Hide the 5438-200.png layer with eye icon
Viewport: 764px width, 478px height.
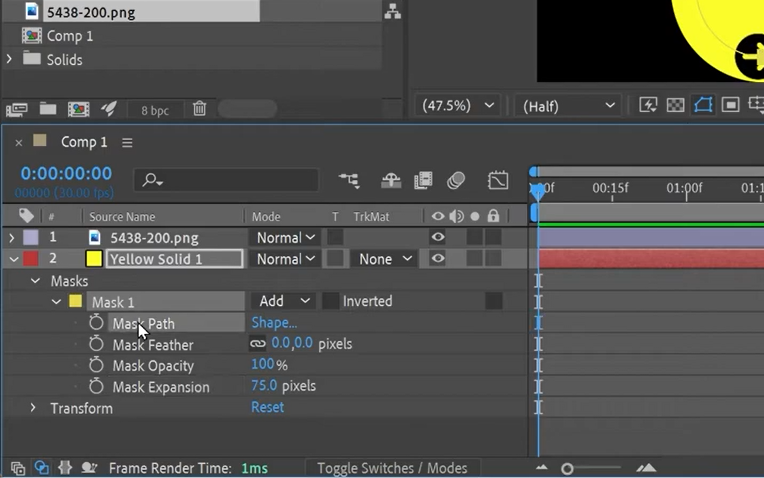438,237
